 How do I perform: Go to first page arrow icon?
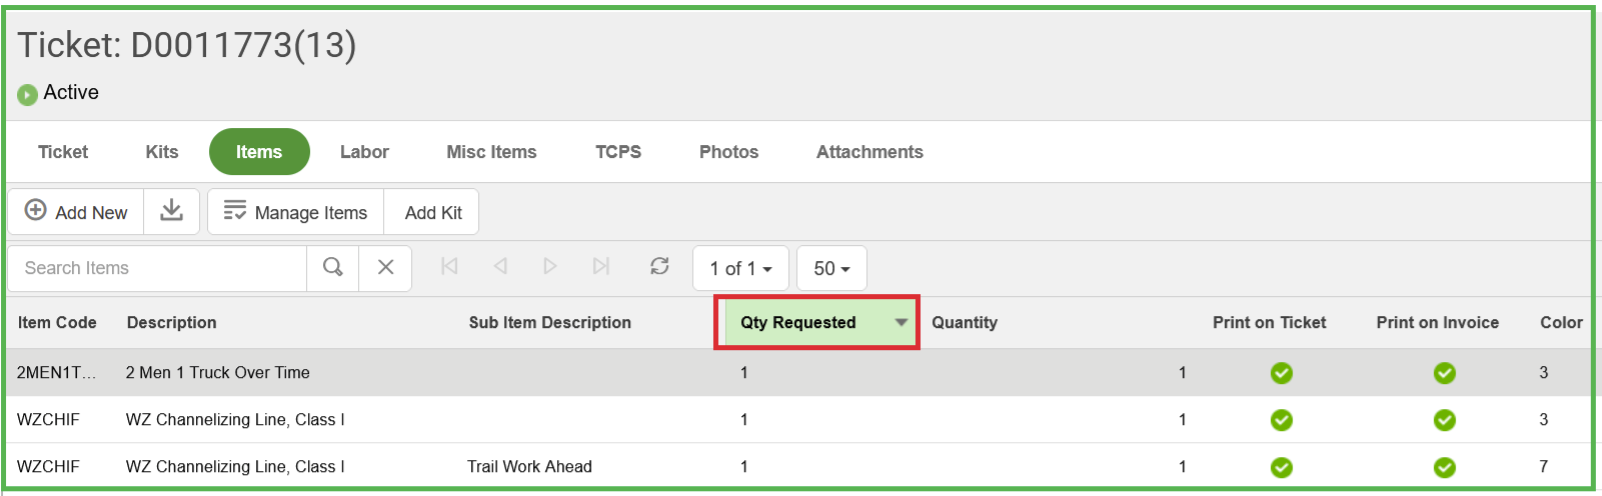pyautogui.click(x=450, y=266)
